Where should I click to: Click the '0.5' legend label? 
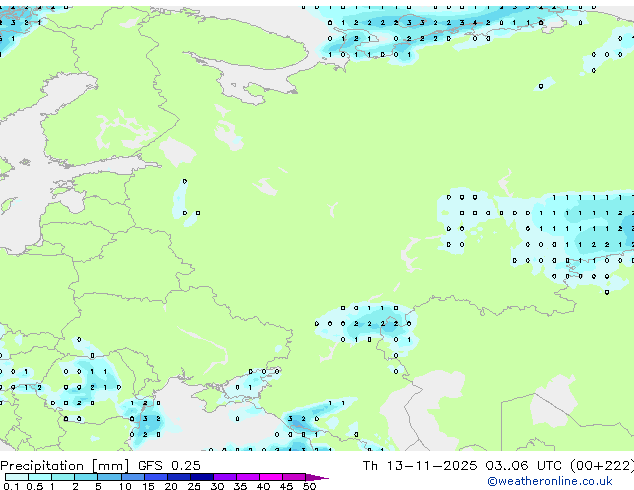click(35, 486)
